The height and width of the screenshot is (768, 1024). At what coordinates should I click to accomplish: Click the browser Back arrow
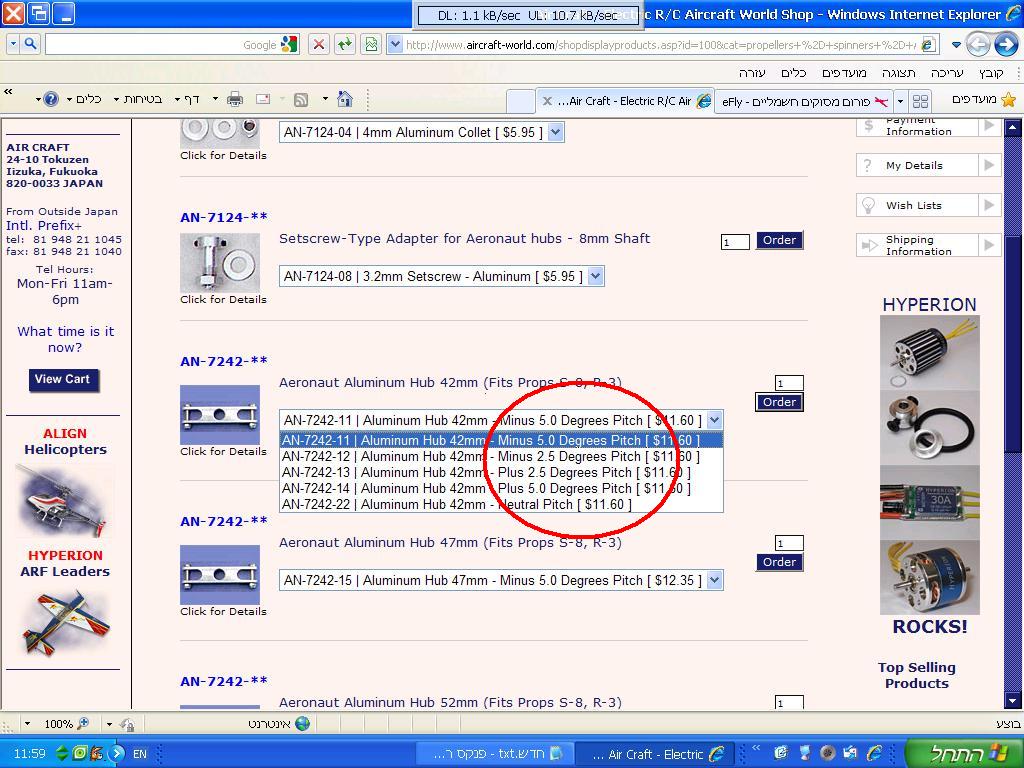978,44
